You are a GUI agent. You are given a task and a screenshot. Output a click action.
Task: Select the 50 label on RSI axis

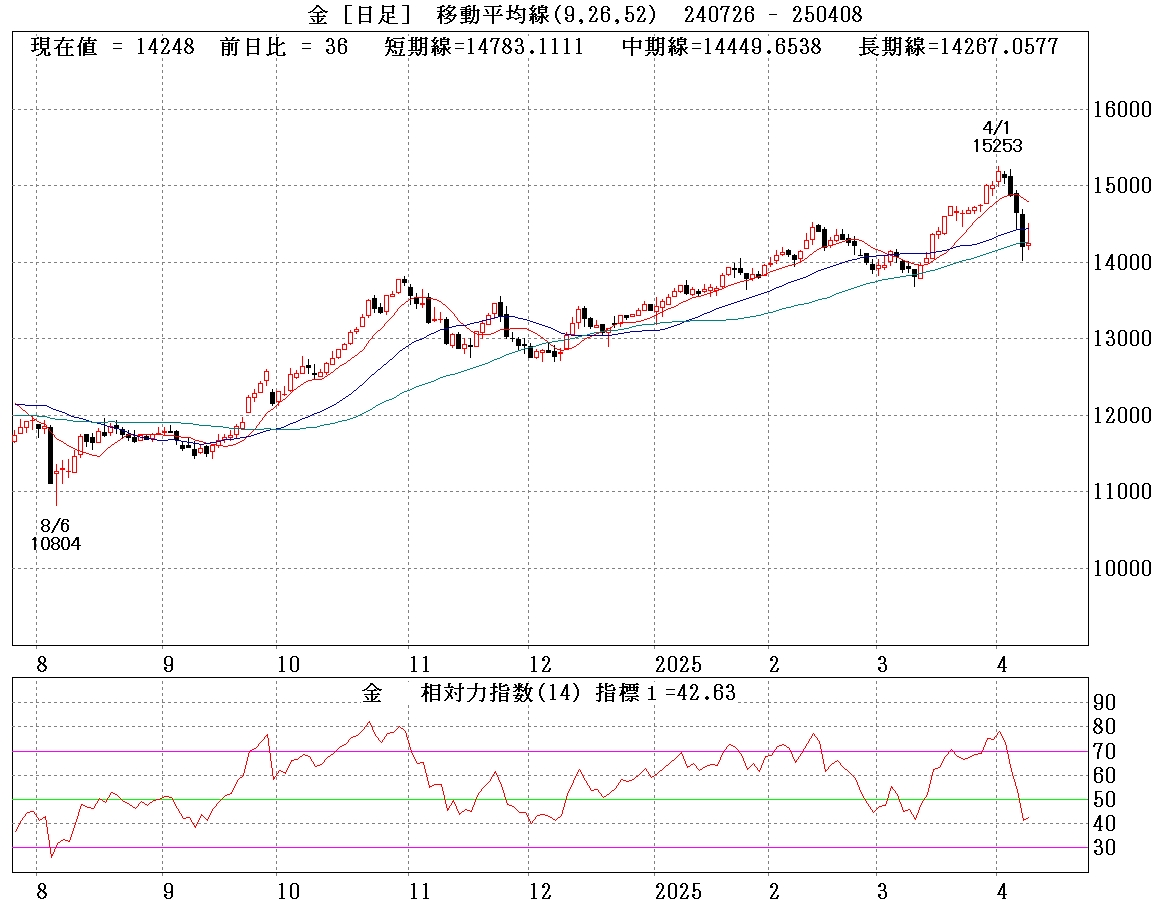tap(1107, 799)
